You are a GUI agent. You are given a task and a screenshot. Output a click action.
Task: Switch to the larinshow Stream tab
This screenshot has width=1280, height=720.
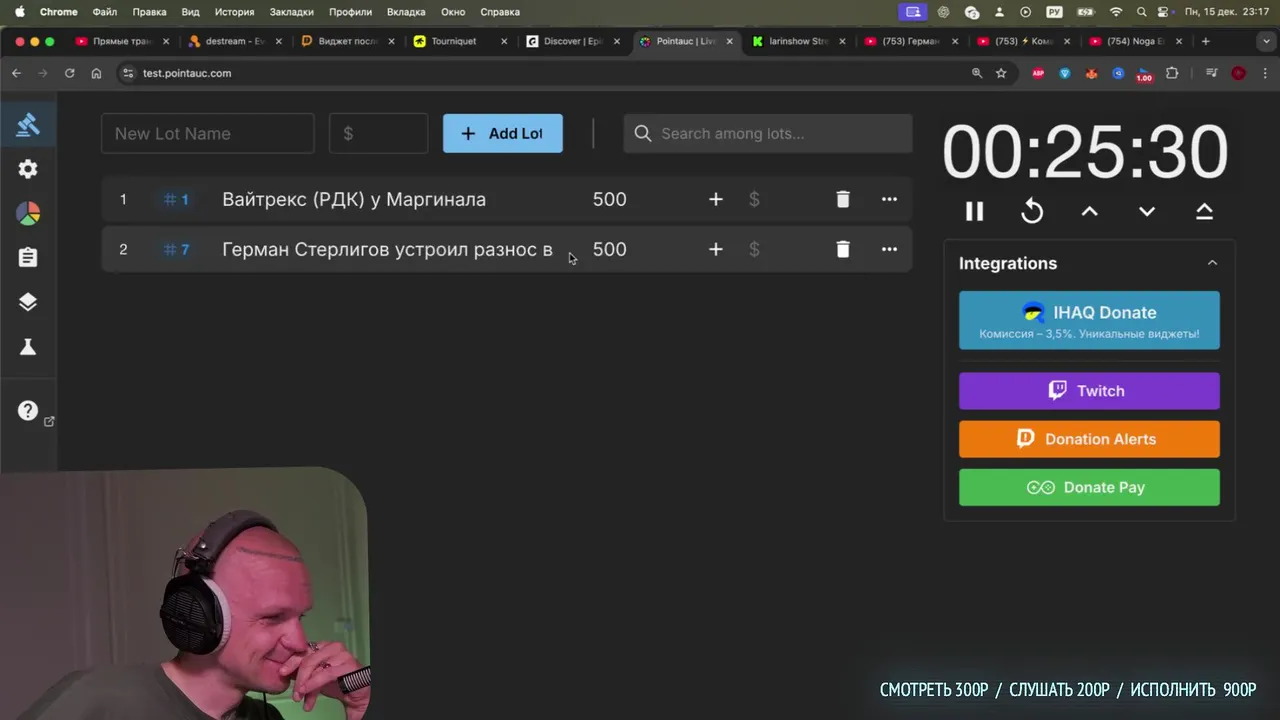click(x=798, y=41)
